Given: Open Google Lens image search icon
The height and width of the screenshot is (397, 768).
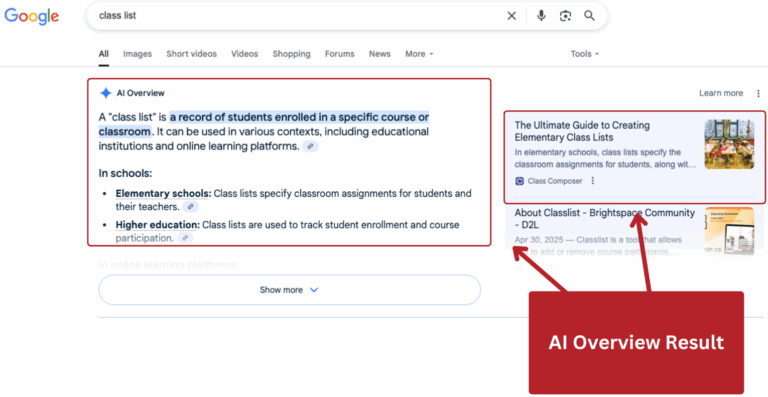Looking at the screenshot, I should (565, 16).
